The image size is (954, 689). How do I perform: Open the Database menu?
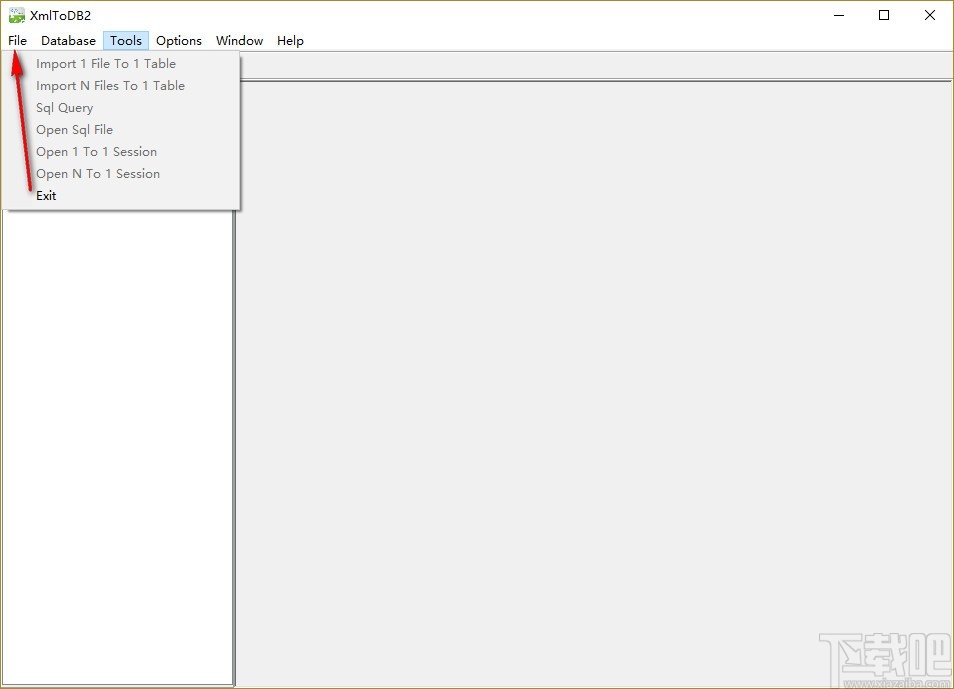(x=68, y=40)
